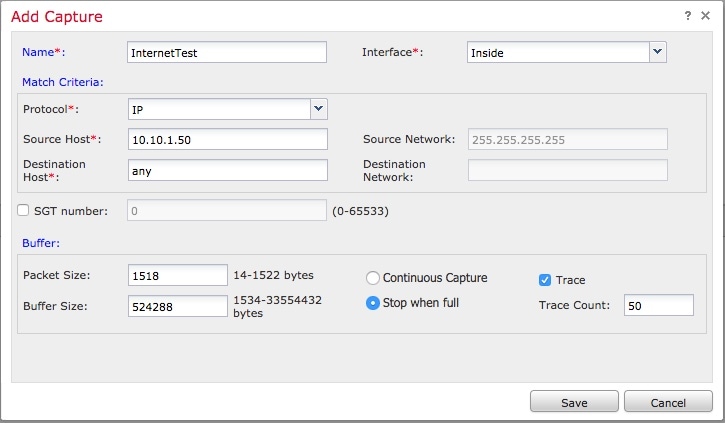
Task: Select the Continuous Capture radio option
Action: coord(373,278)
